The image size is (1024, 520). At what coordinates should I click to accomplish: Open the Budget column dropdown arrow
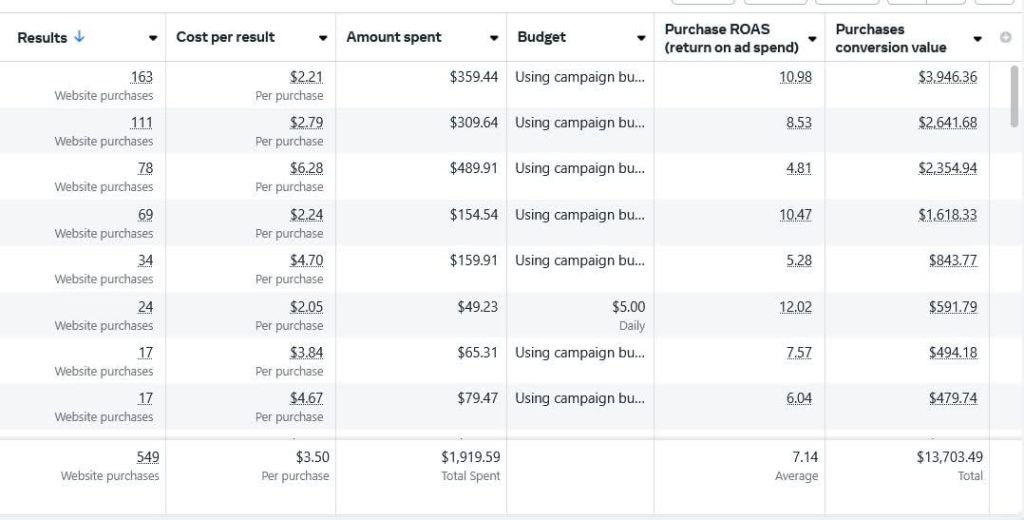coord(641,38)
